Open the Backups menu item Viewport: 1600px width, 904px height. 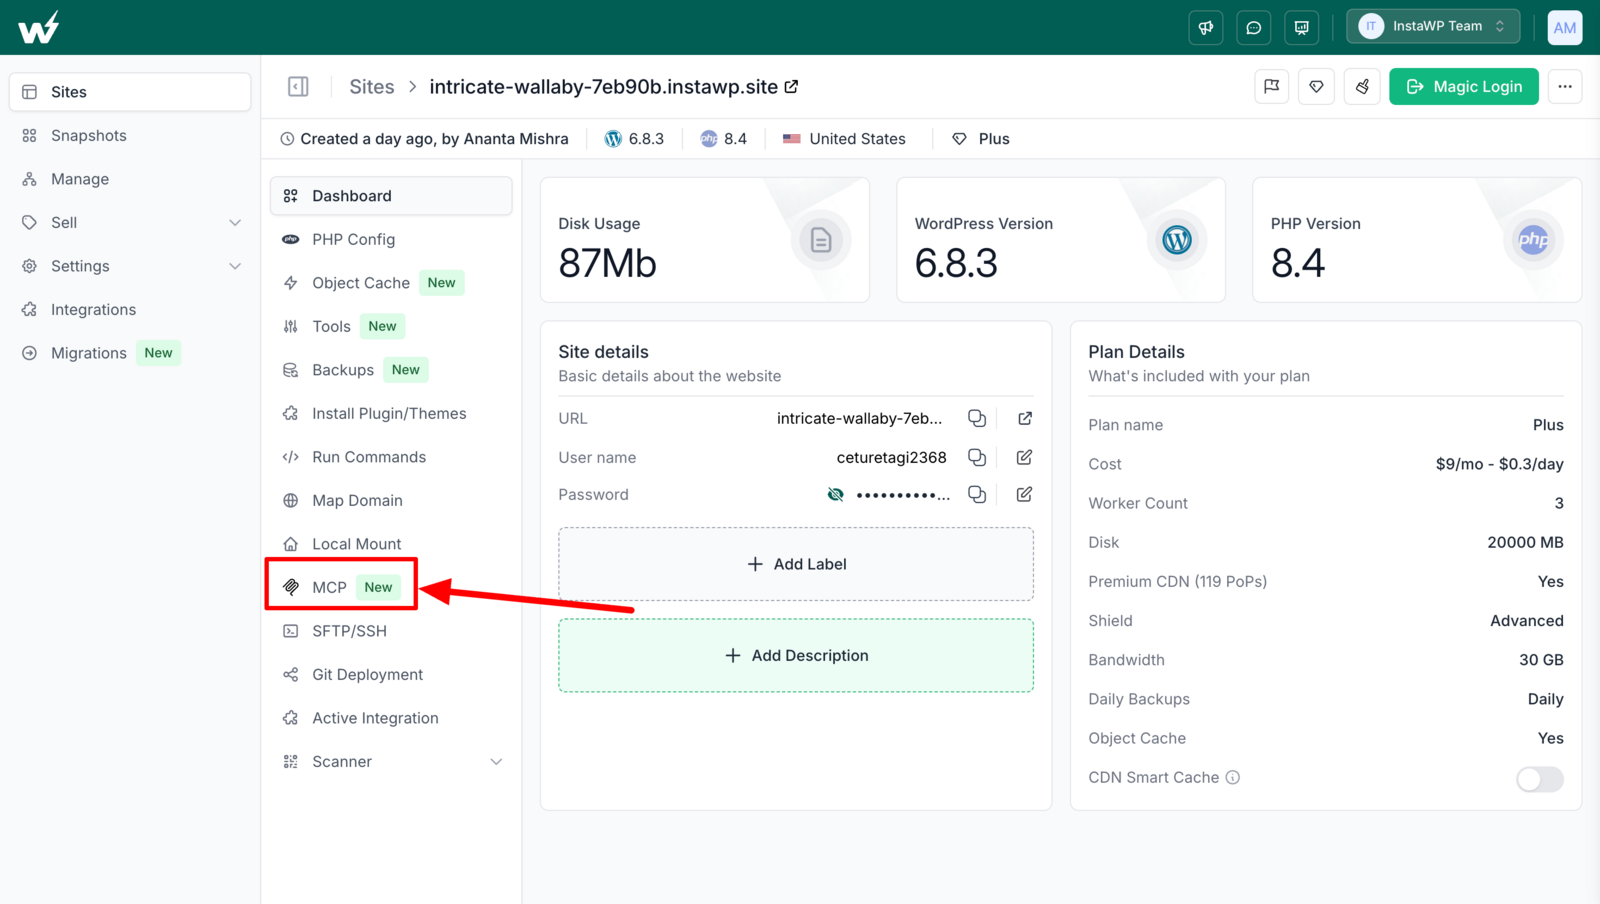(x=391, y=370)
